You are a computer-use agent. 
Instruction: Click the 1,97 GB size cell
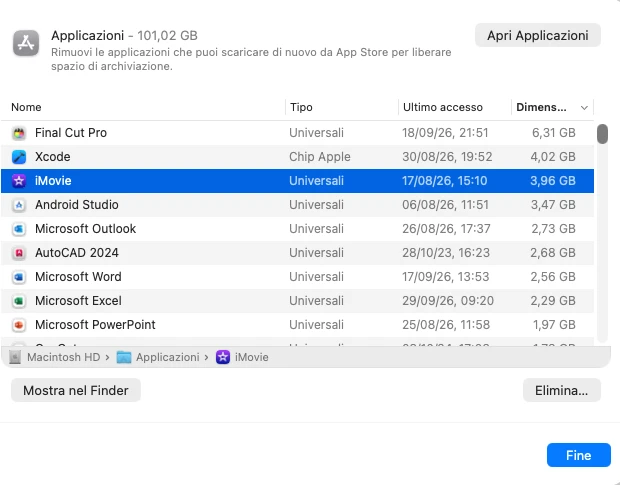click(554, 325)
